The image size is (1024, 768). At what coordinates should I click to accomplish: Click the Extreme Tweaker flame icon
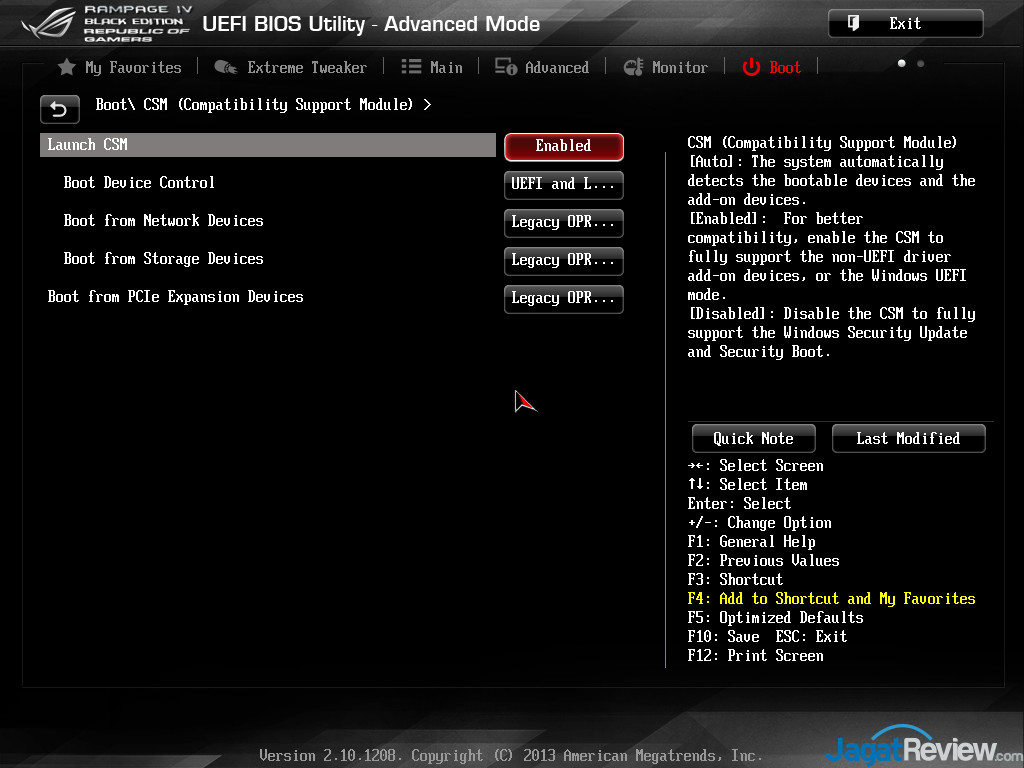(x=226, y=67)
